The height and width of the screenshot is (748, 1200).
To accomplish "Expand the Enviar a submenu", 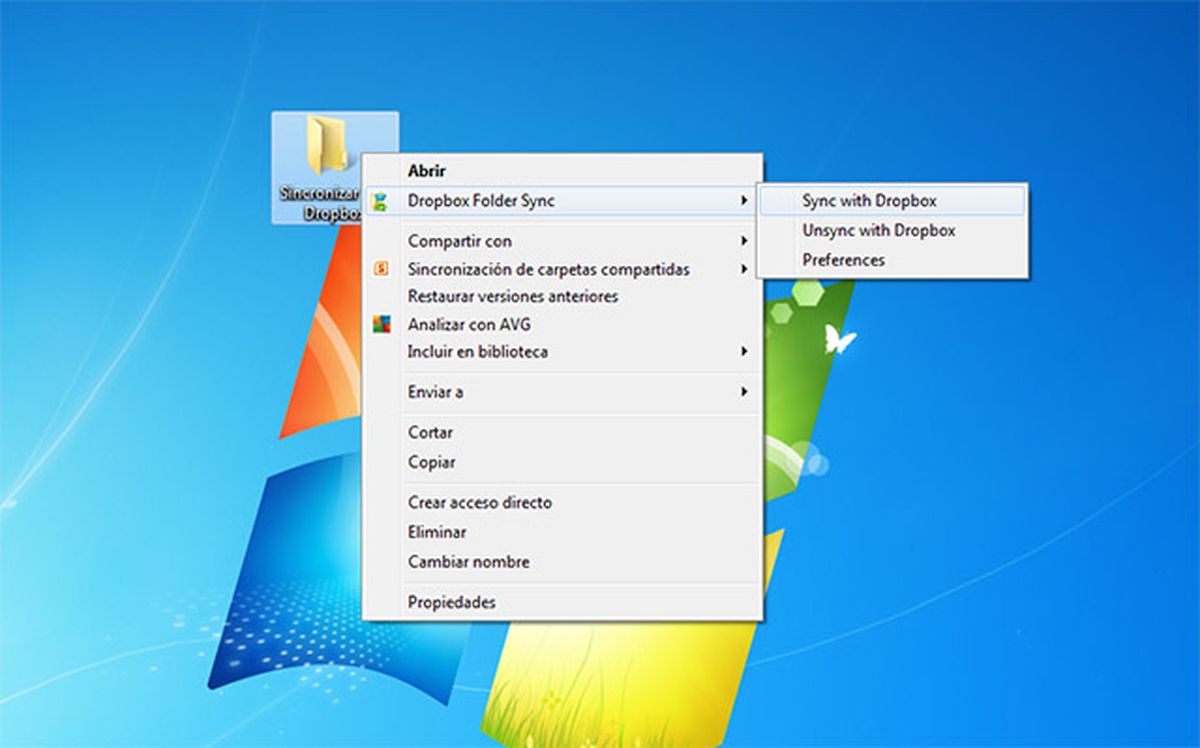I will pos(434,392).
